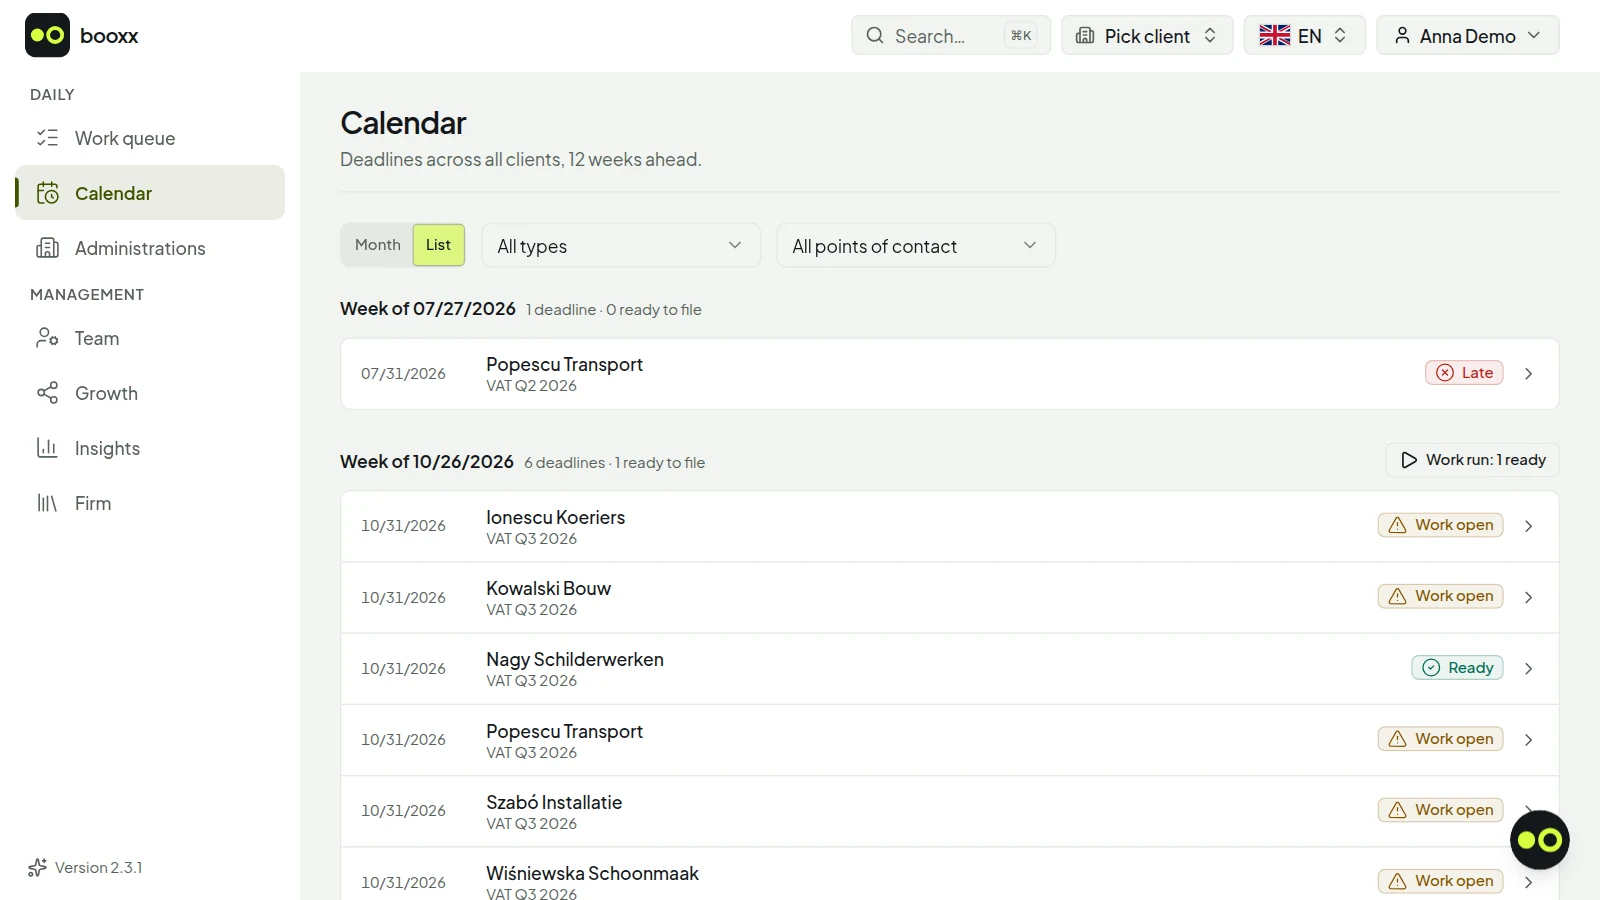The width and height of the screenshot is (1600, 900).
Task: Start Work run: 1 ready
Action: click(x=1472, y=460)
